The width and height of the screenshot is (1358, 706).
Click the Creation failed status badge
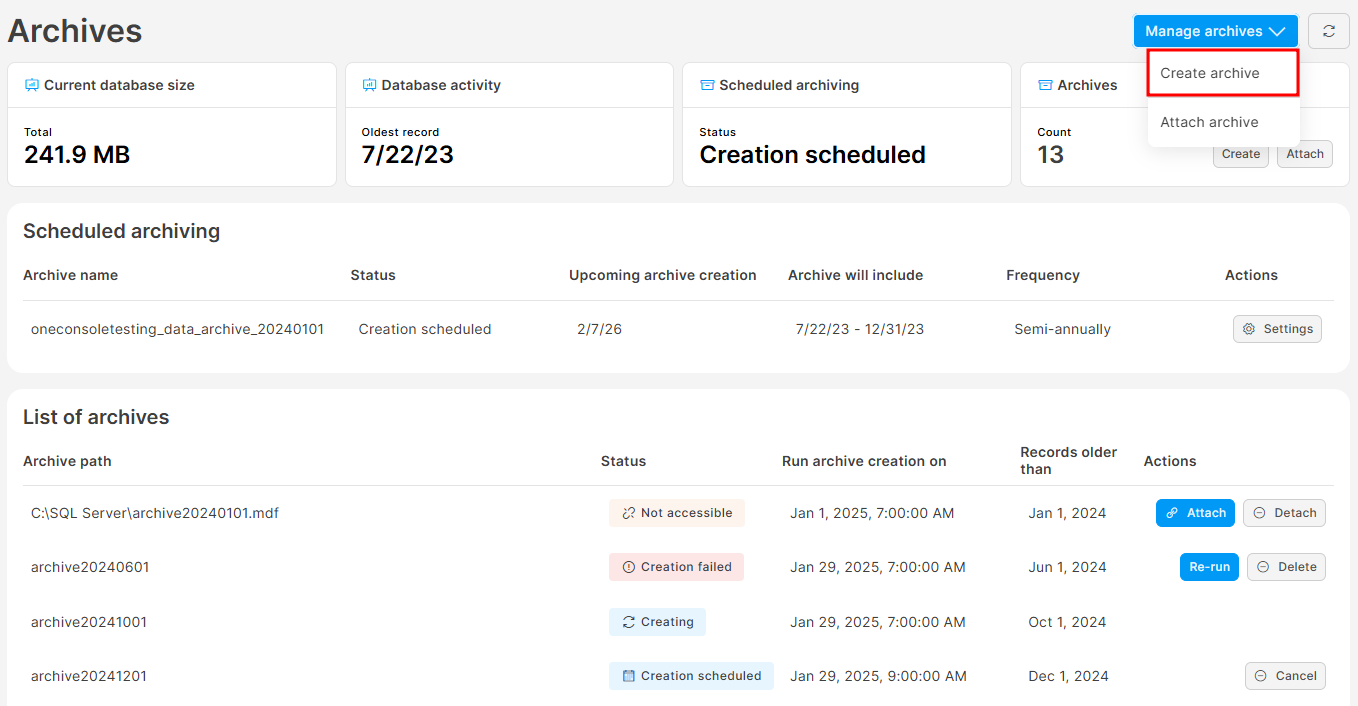(x=677, y=567)
